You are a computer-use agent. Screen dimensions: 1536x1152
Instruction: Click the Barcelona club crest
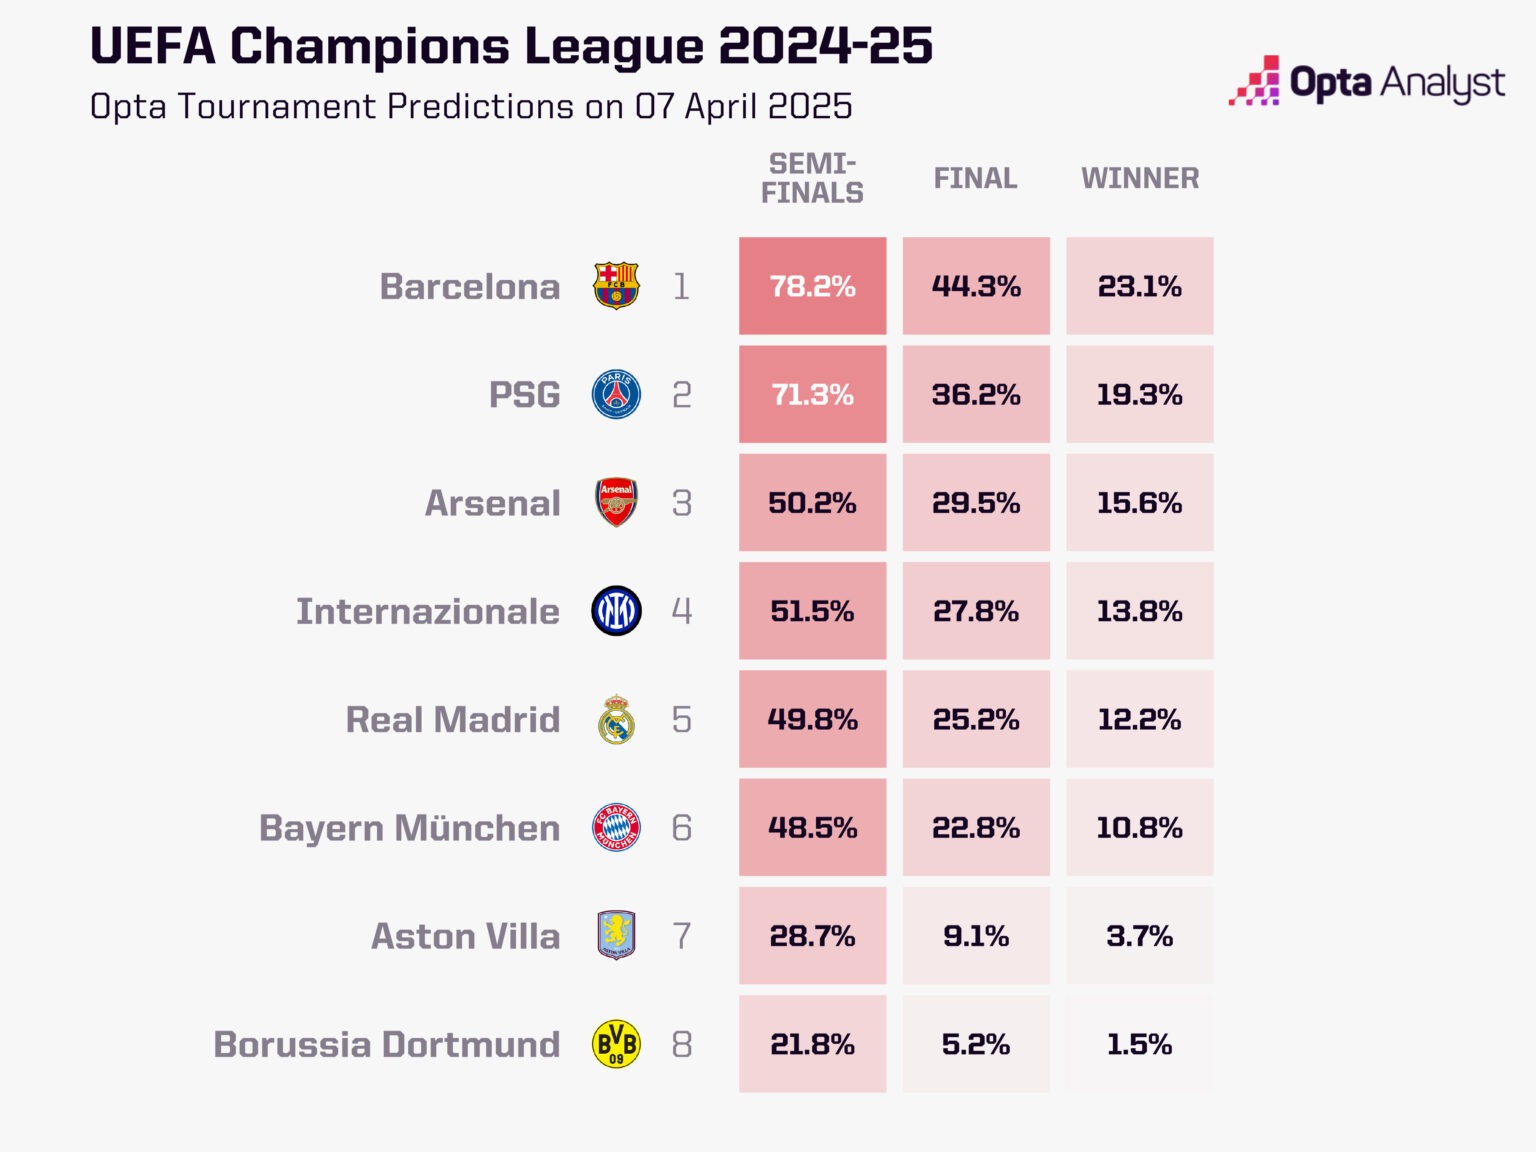[616, 286]
